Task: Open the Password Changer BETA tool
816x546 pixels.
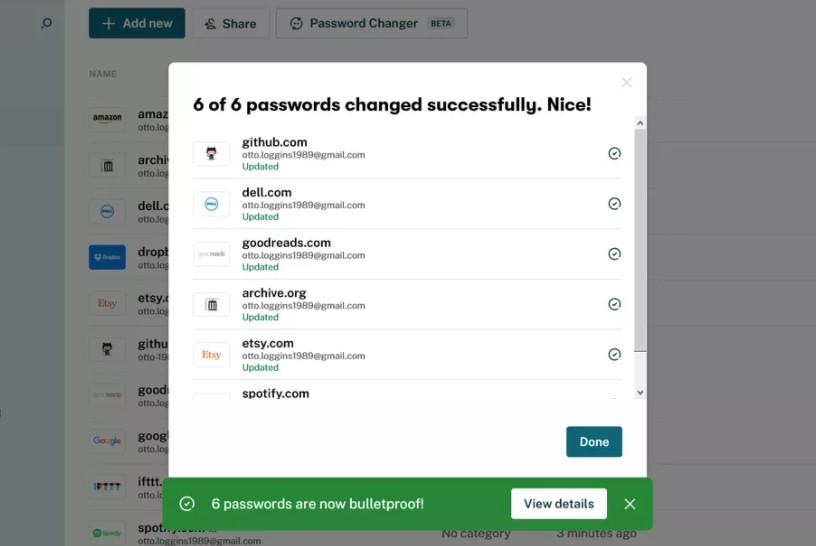Action: [x=372, y=23]
